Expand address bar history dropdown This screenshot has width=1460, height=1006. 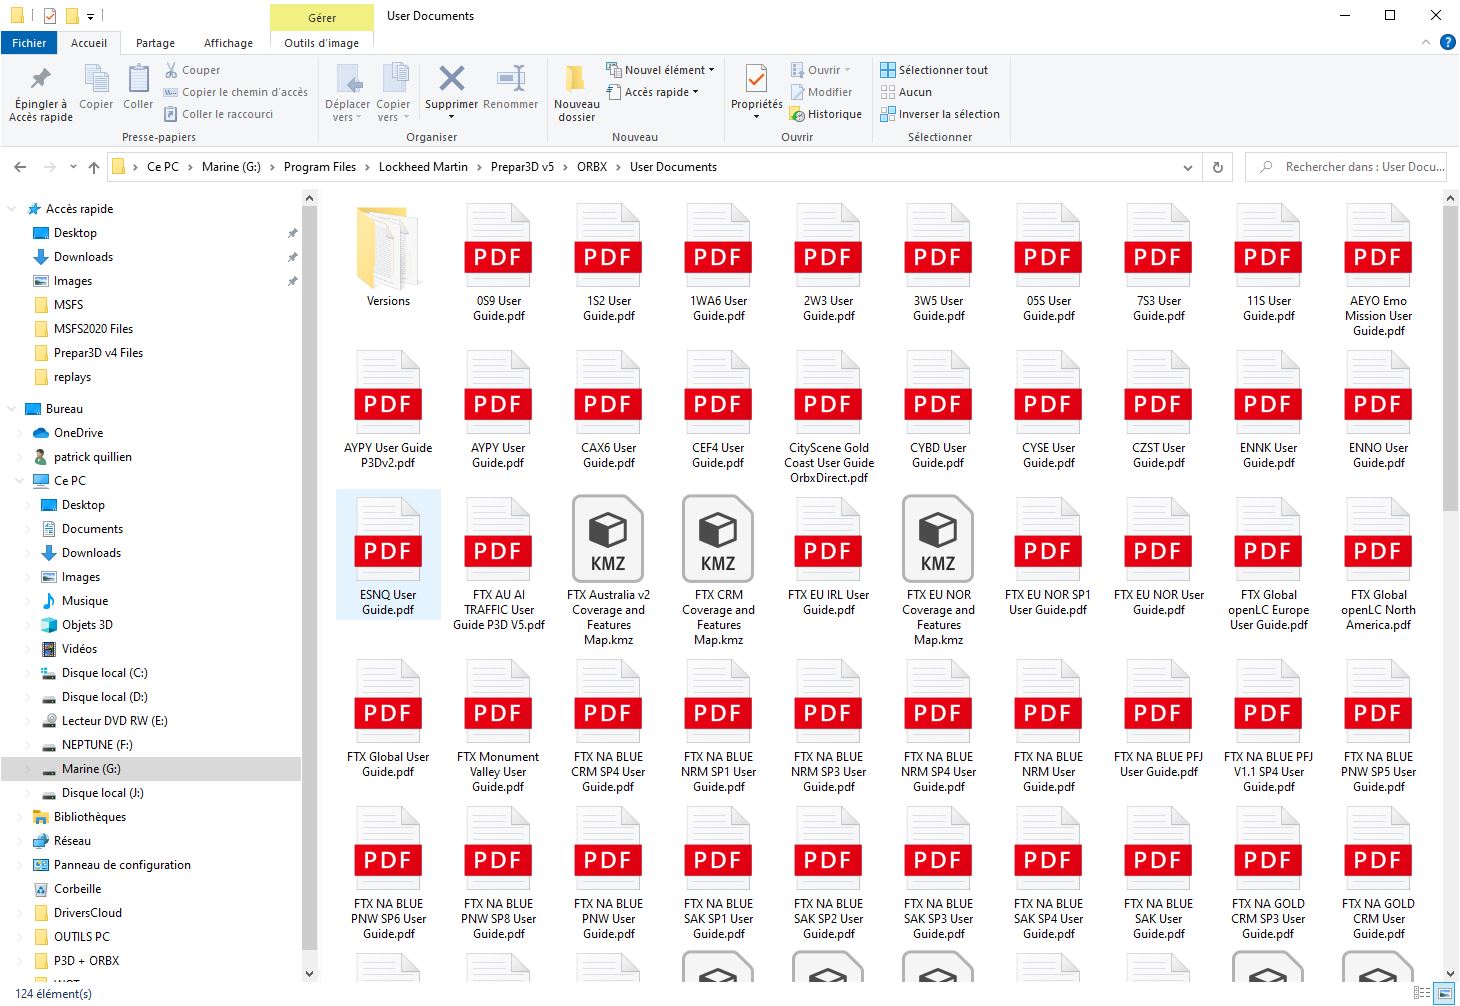1188,167
